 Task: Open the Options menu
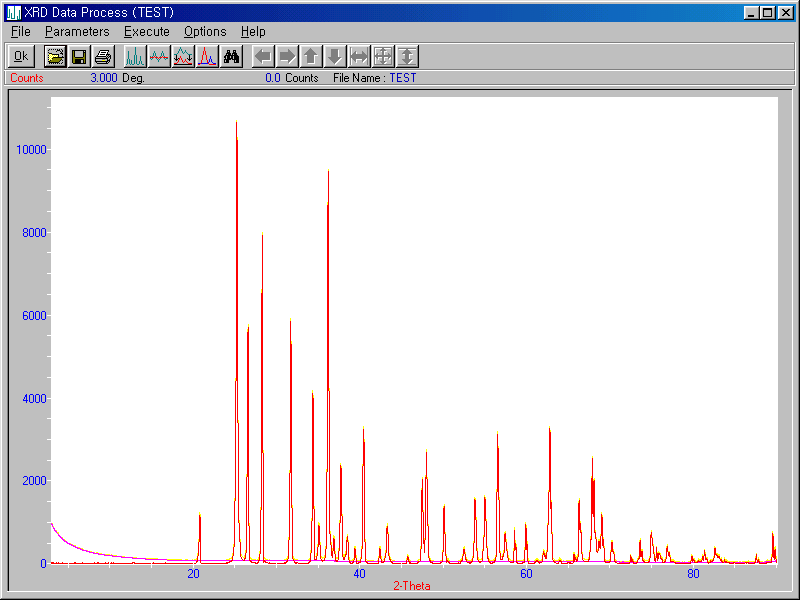205,32
